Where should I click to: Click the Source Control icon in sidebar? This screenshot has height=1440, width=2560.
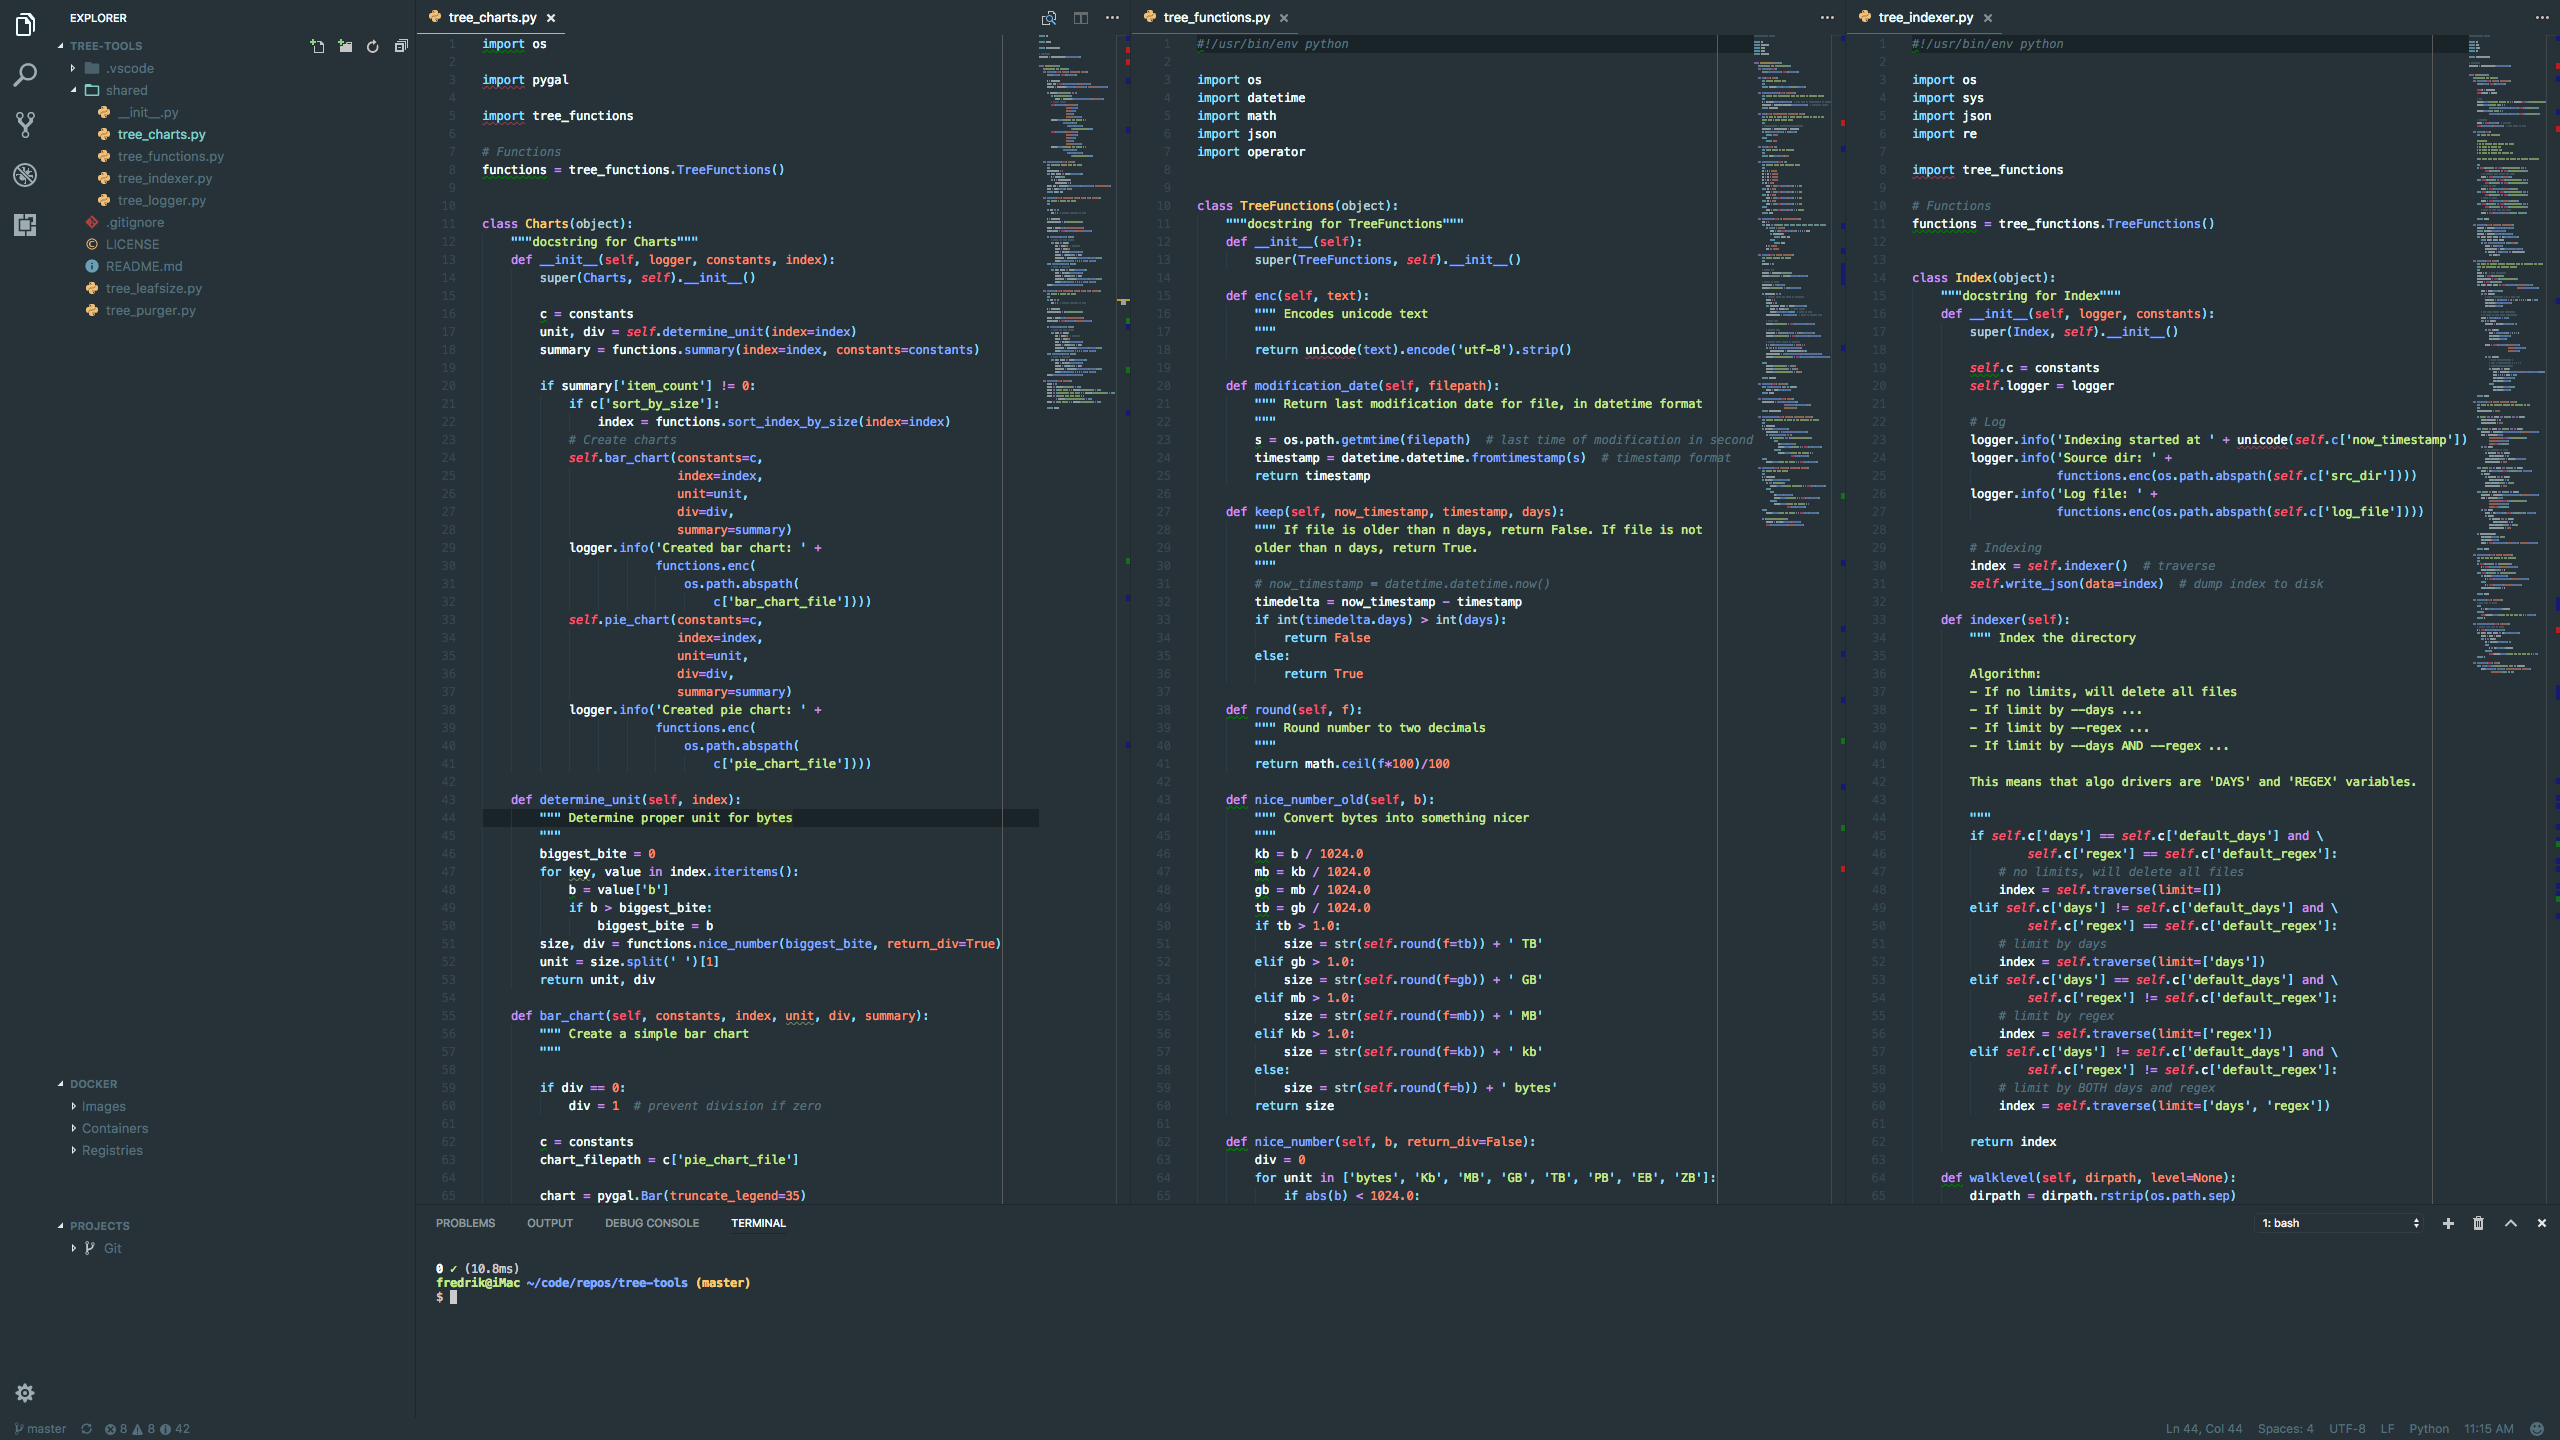[23, 123]
